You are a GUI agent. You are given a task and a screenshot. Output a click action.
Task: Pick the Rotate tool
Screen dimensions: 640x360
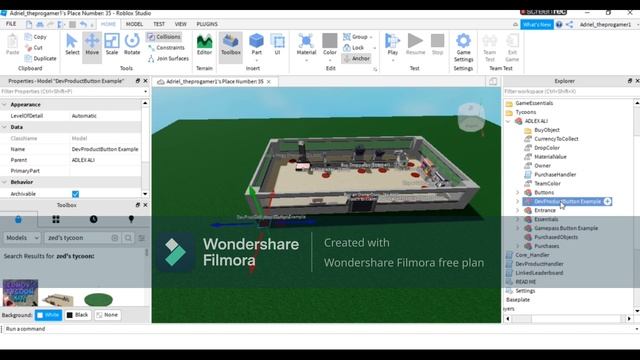pyautogui.click(x=132, y=44)
